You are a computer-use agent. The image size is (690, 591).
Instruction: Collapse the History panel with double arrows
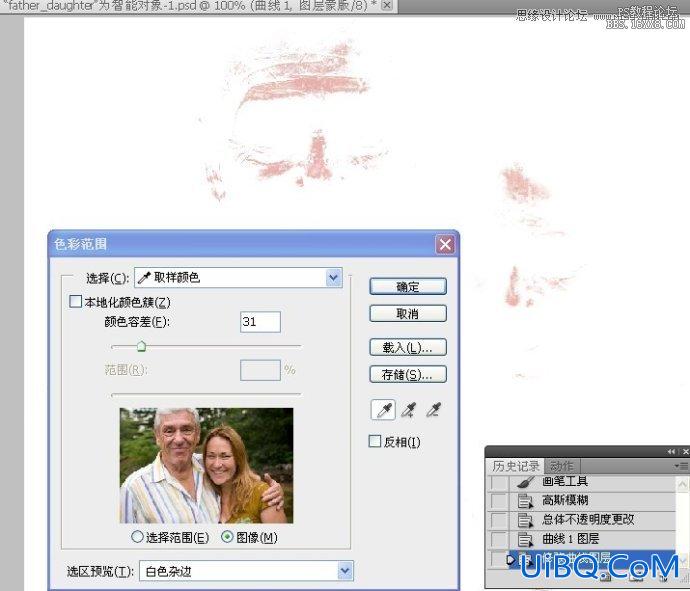(x=671, y=452)
